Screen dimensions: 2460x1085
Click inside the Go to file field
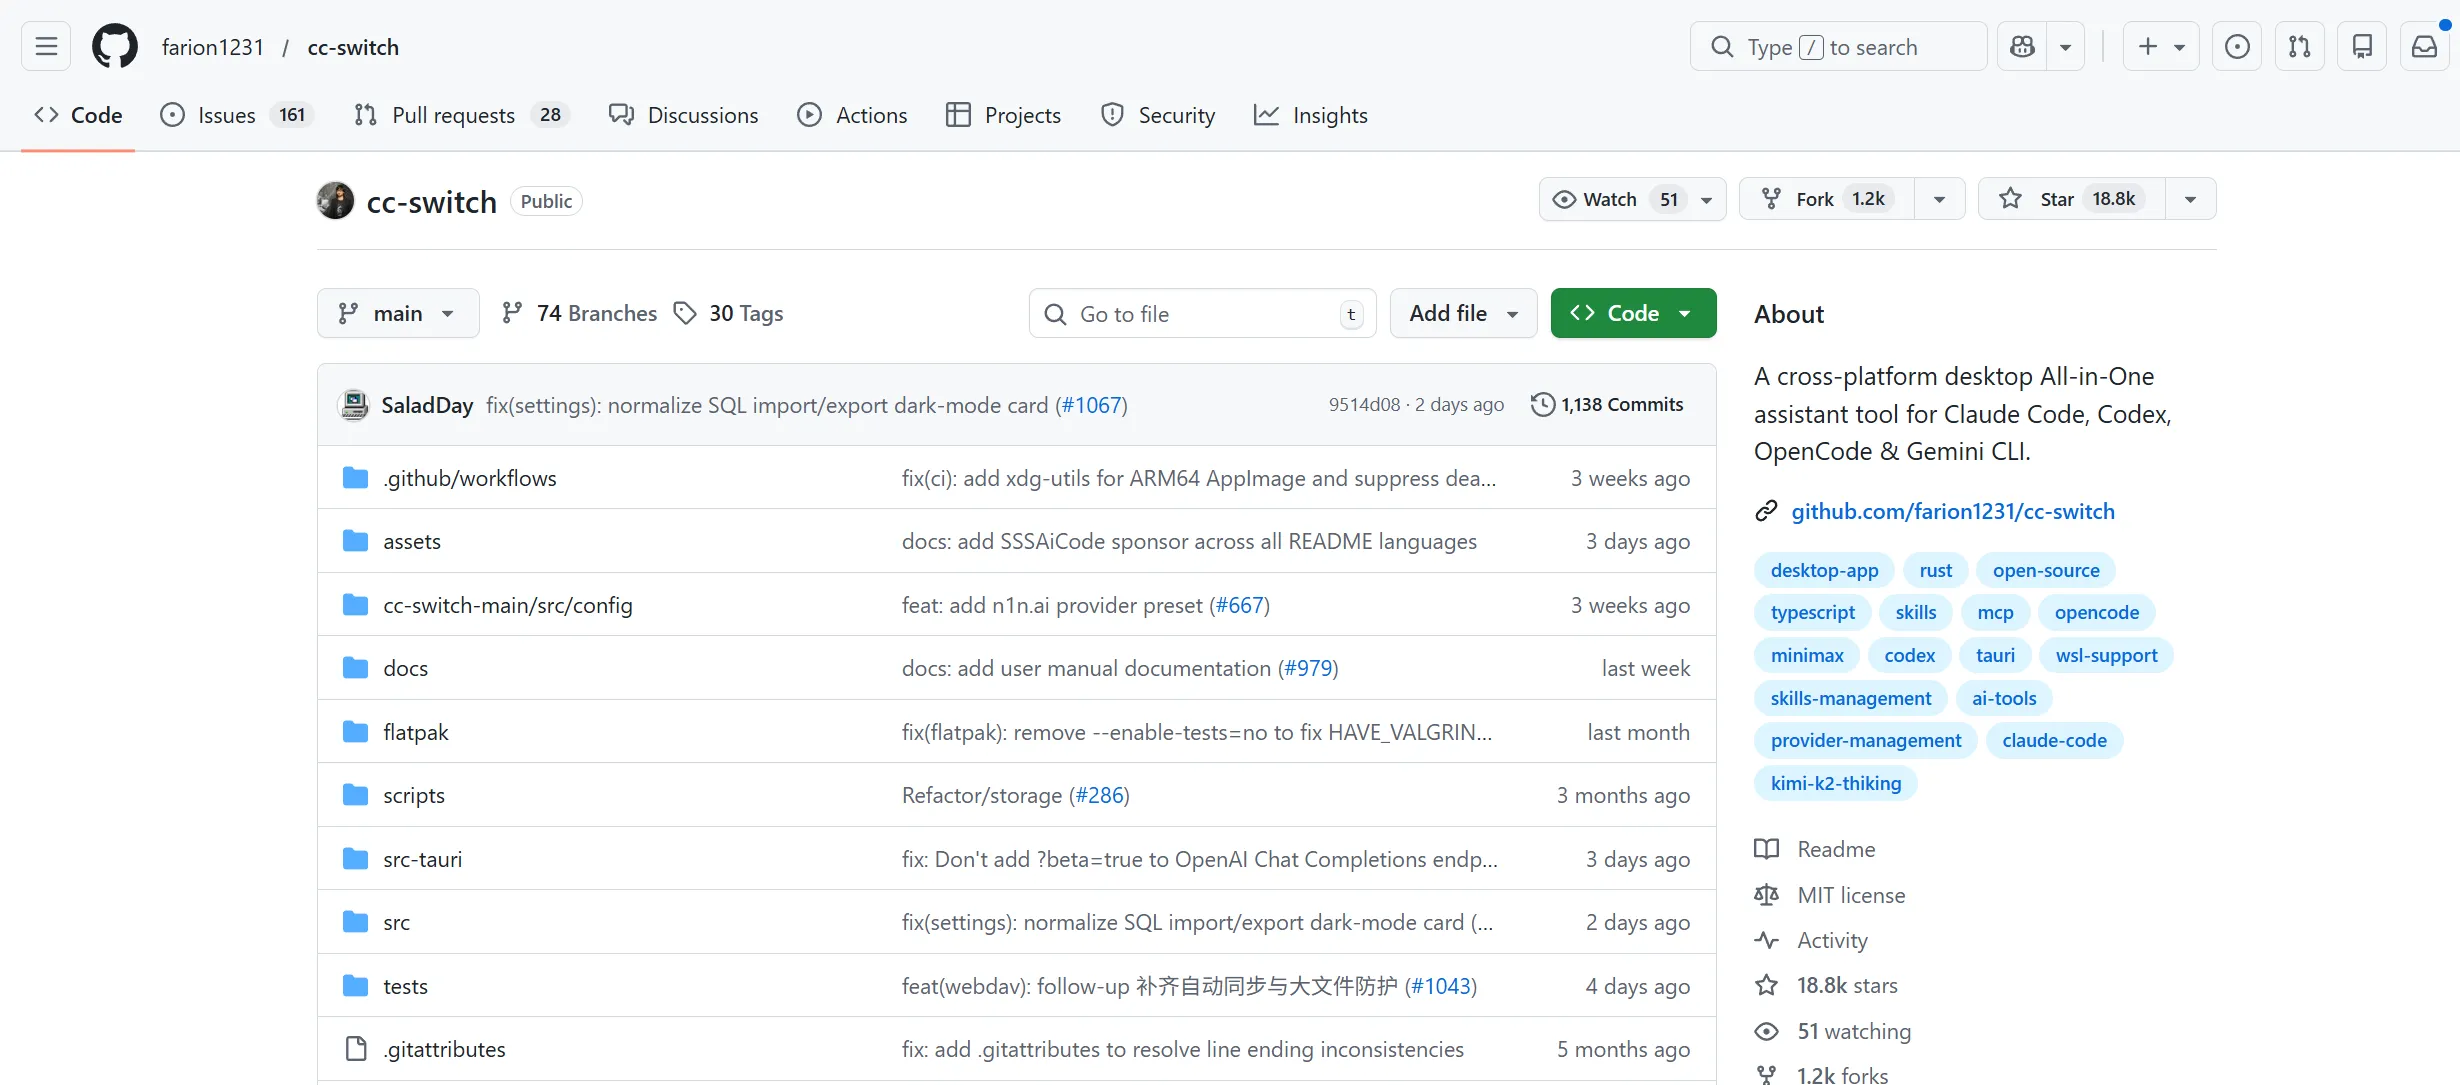1200,312
